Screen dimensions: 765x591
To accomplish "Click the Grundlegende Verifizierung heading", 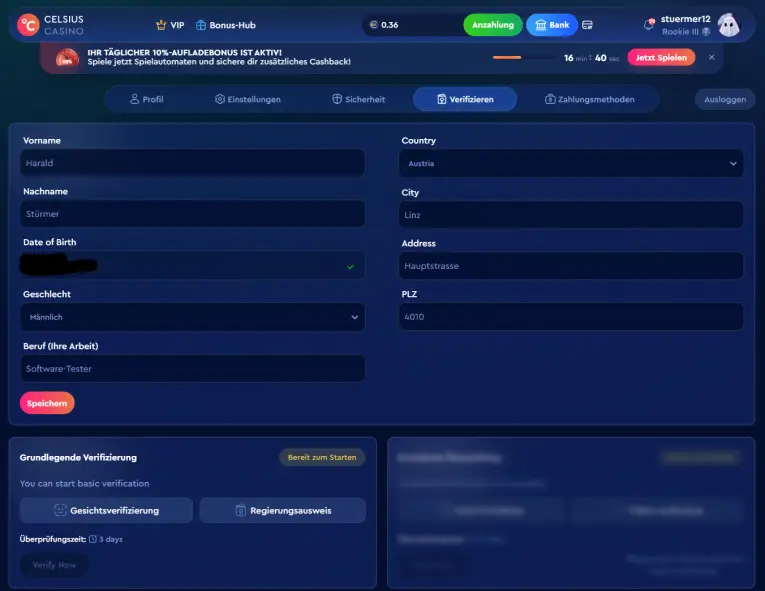I will 78,457.
